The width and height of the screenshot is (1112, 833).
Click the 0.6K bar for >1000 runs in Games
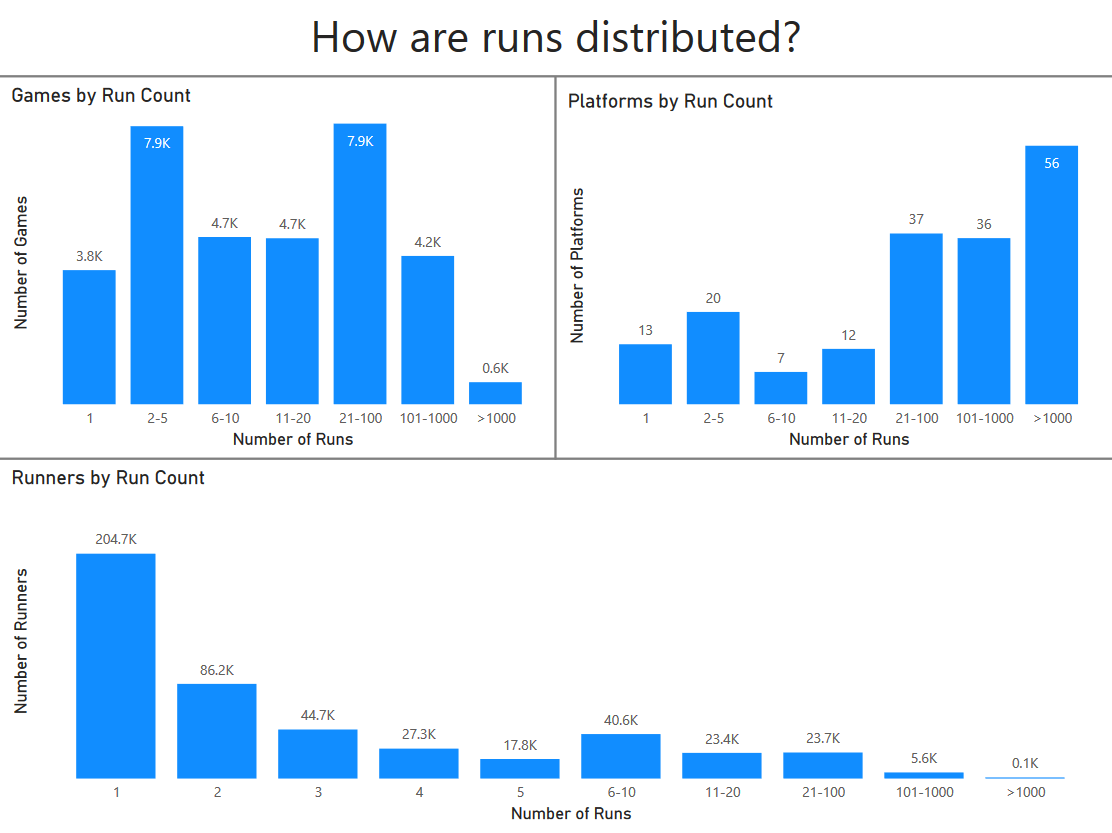pyautogui.click(x=497, y=390)
